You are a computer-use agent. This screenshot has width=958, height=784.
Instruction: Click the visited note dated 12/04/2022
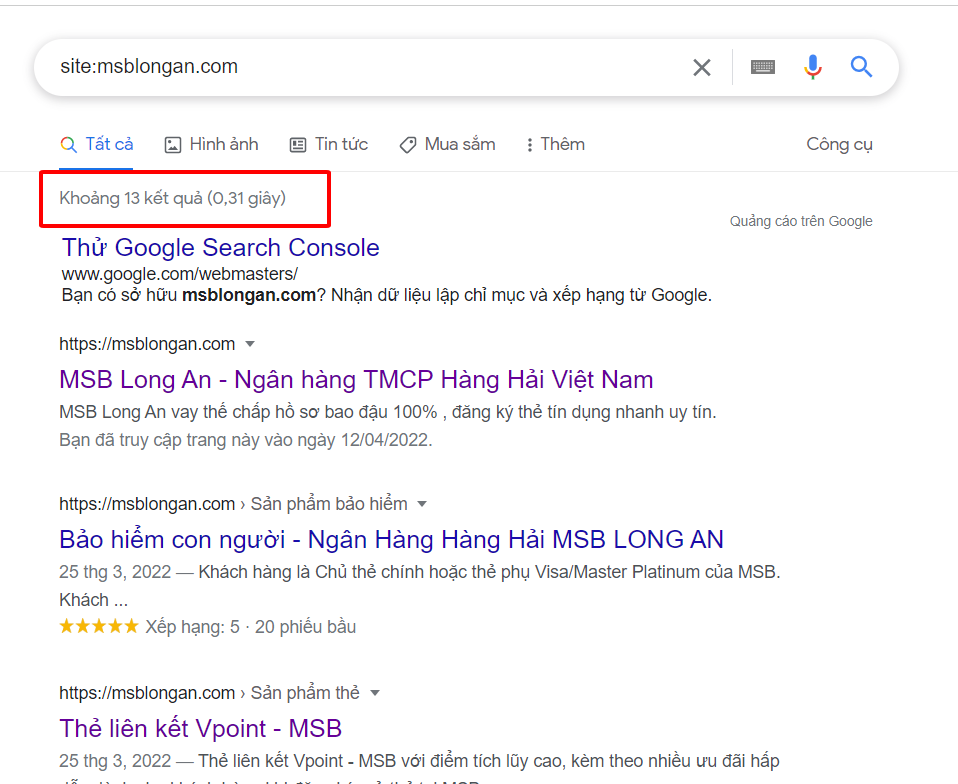point(246,440)
